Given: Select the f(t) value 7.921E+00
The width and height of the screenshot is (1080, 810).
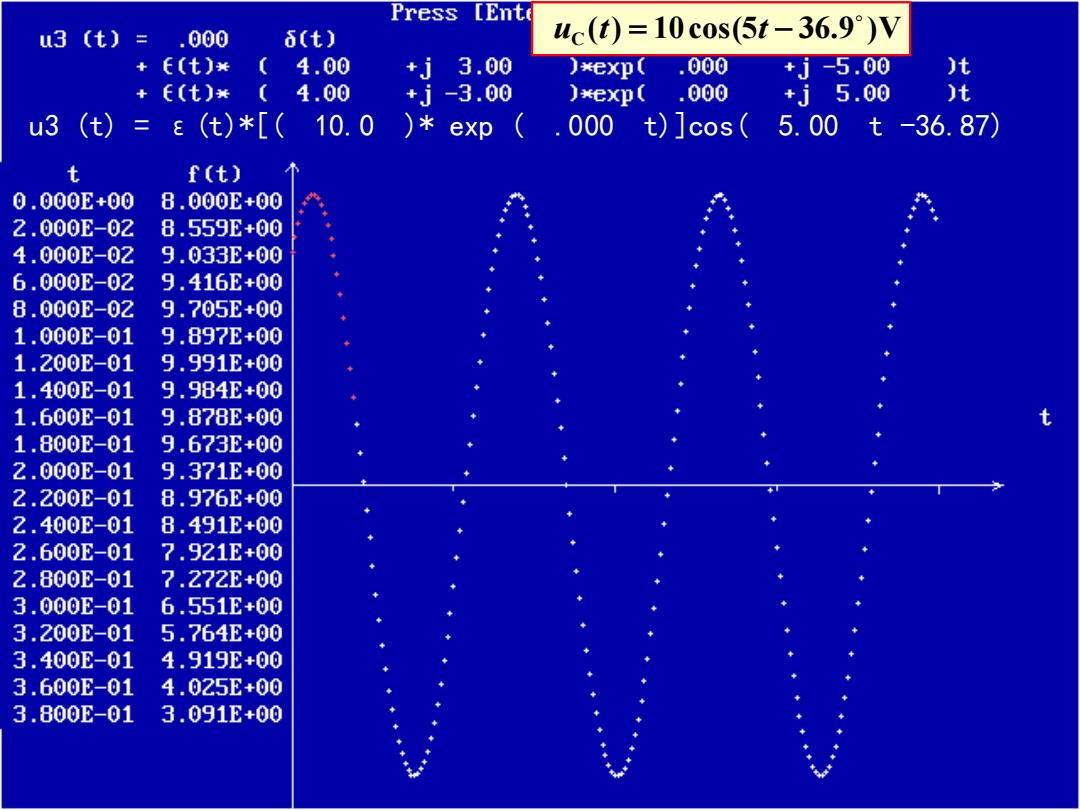Looking at the screenshot, I should click(x=222, y=552).
